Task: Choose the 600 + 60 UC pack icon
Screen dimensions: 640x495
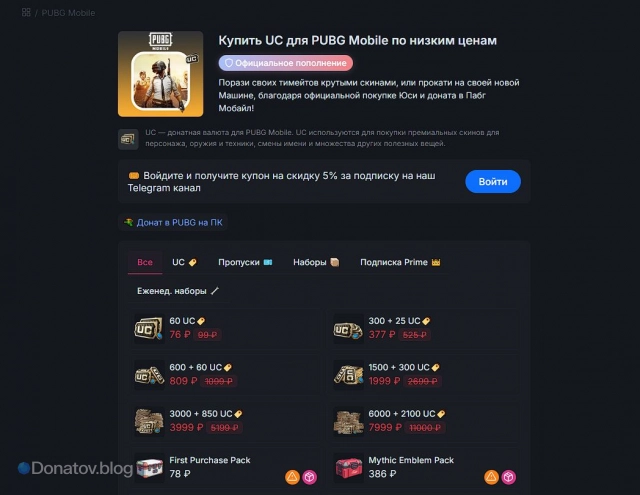Action: click(149, 375)
